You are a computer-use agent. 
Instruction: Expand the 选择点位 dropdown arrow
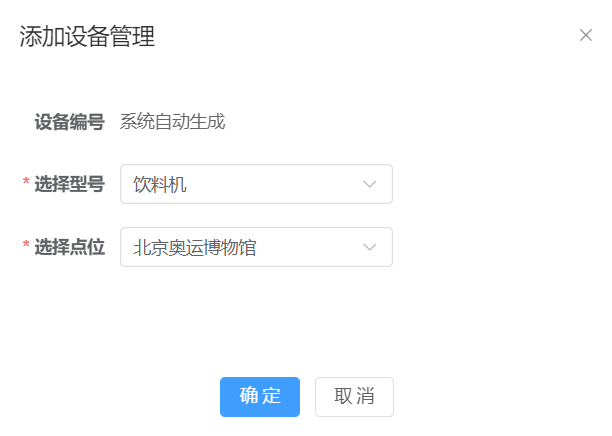pyautogui.click(x=369, y=247)
